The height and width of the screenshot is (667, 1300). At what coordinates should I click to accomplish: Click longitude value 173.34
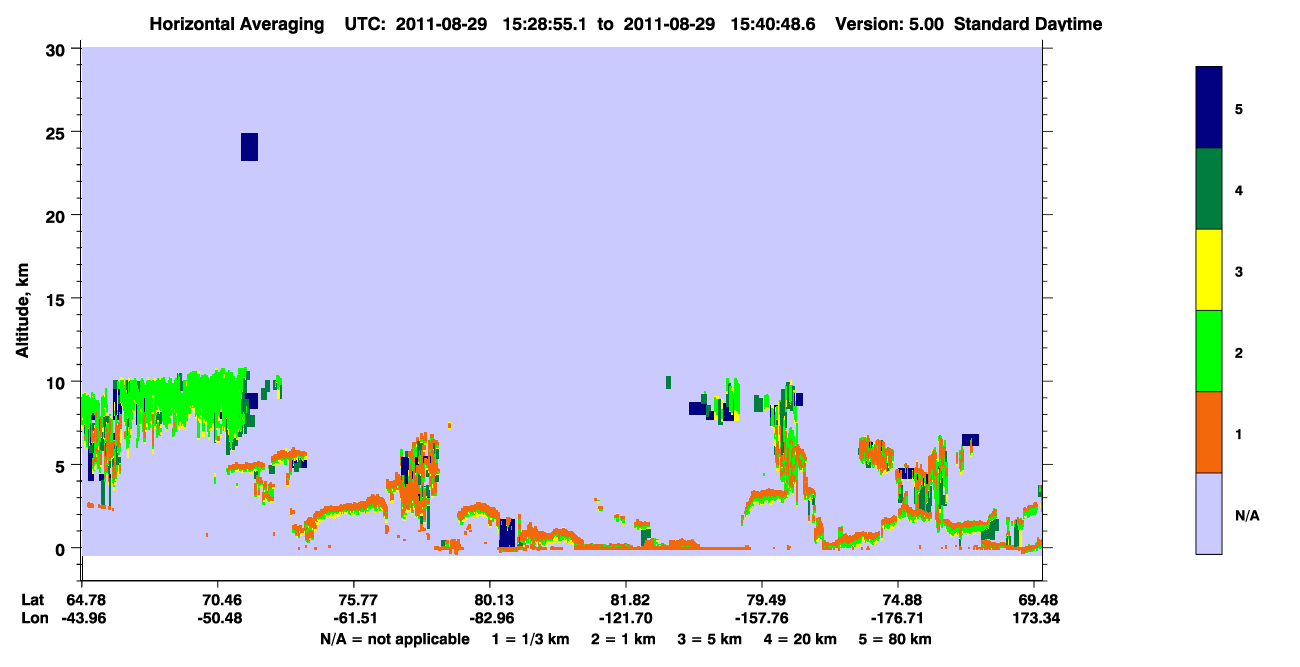(1035, 618)
